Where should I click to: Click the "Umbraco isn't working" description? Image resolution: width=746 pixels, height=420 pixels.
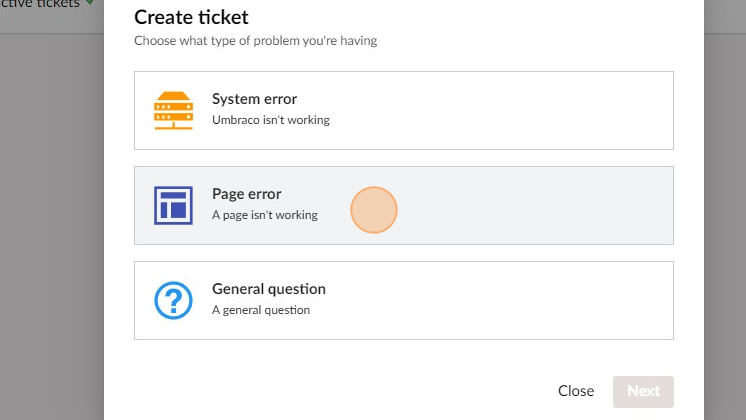[270, 120]
